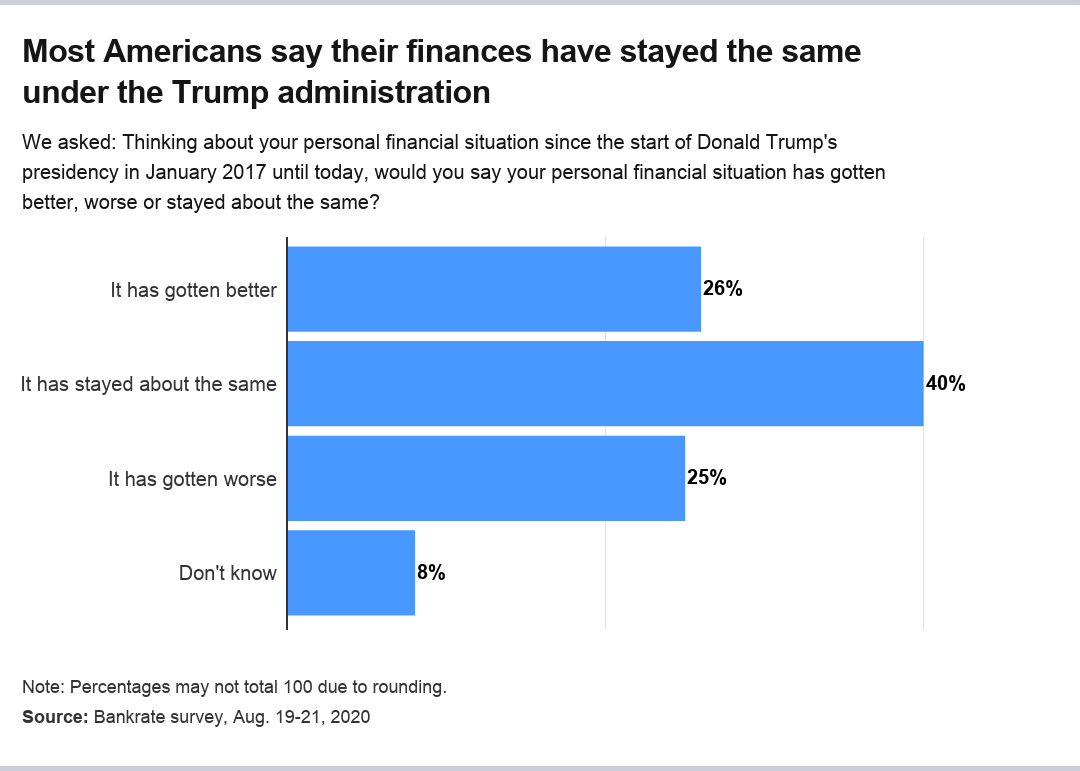Select the longest bar, "stayed about the same"
The height and width of the screenshot is (771, 1080).
604,384
